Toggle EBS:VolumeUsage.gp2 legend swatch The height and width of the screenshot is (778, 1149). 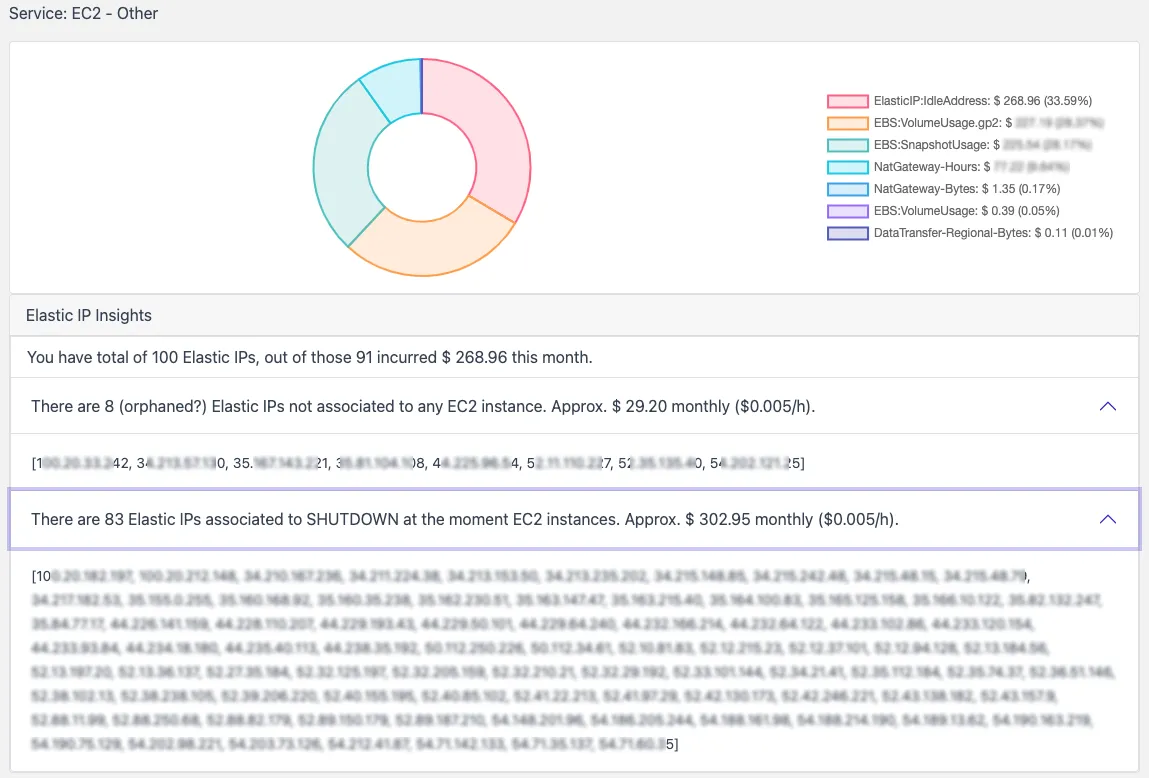point(847,123)
